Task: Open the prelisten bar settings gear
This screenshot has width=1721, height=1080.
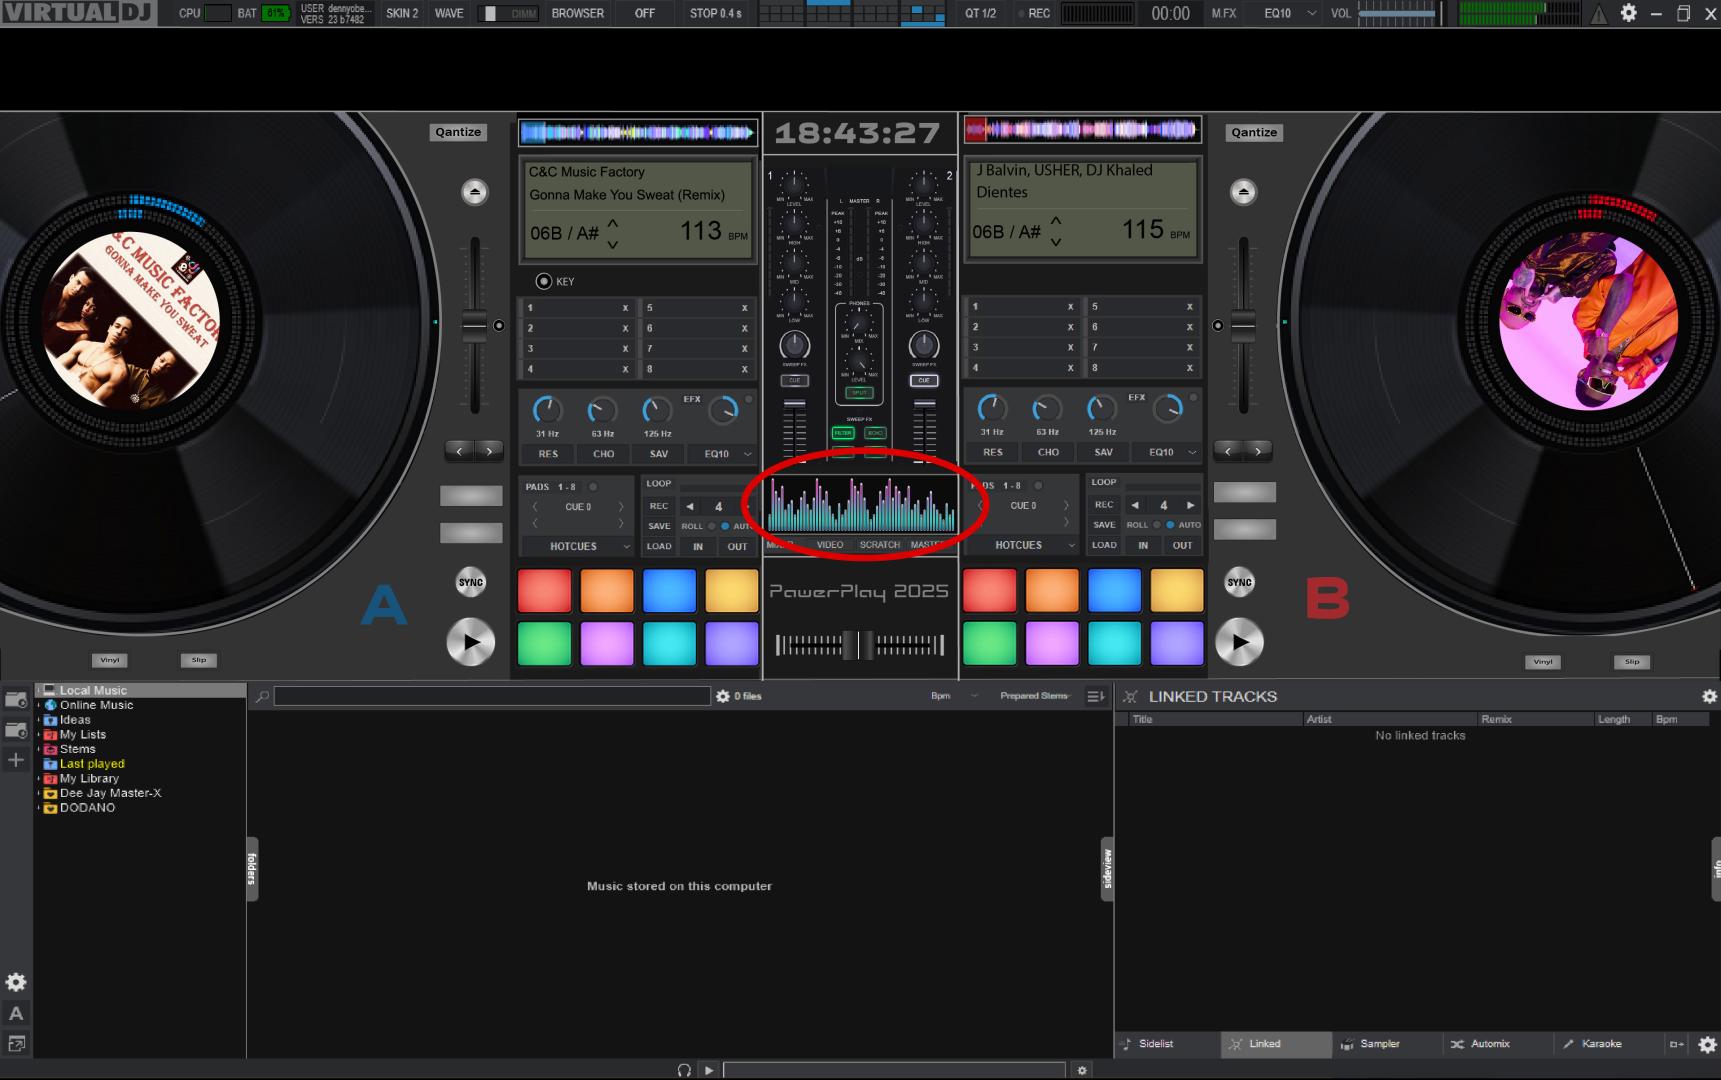Action: [x=1081, y=1070]
